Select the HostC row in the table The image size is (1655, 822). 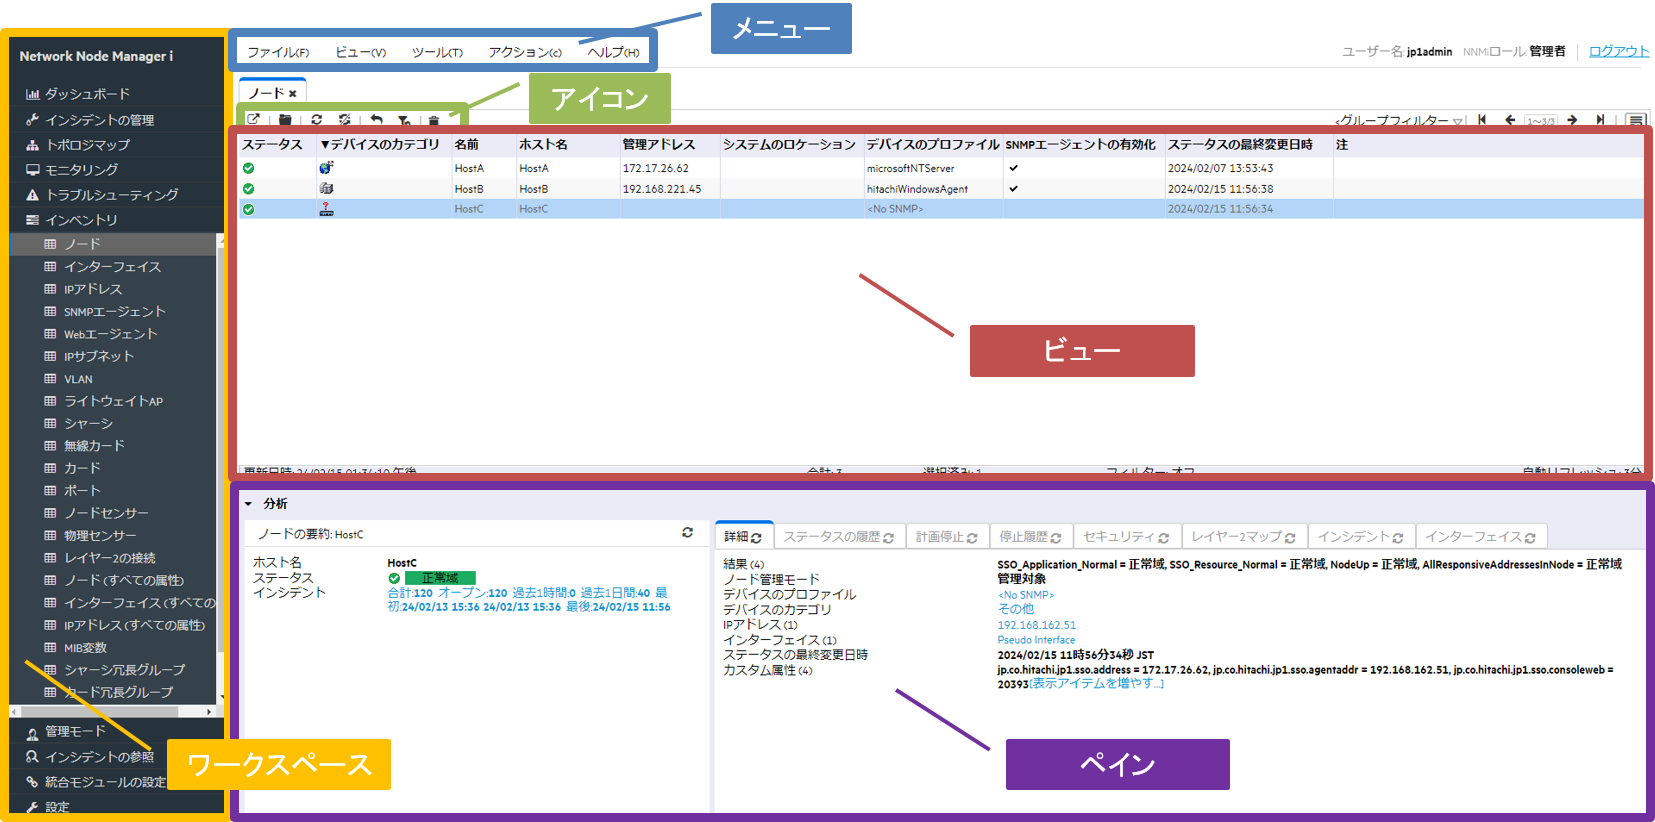point(940,209)
